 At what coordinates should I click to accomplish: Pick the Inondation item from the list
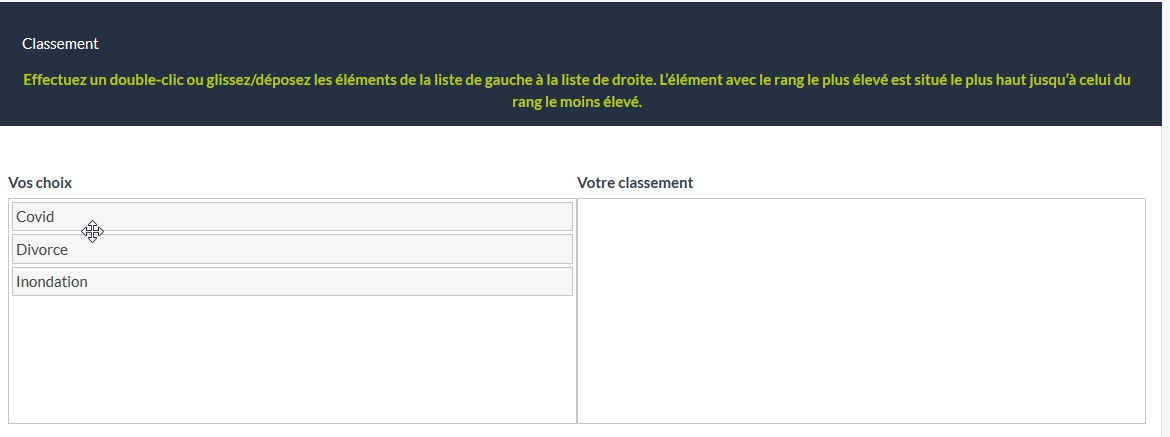[x=290, y=282]
